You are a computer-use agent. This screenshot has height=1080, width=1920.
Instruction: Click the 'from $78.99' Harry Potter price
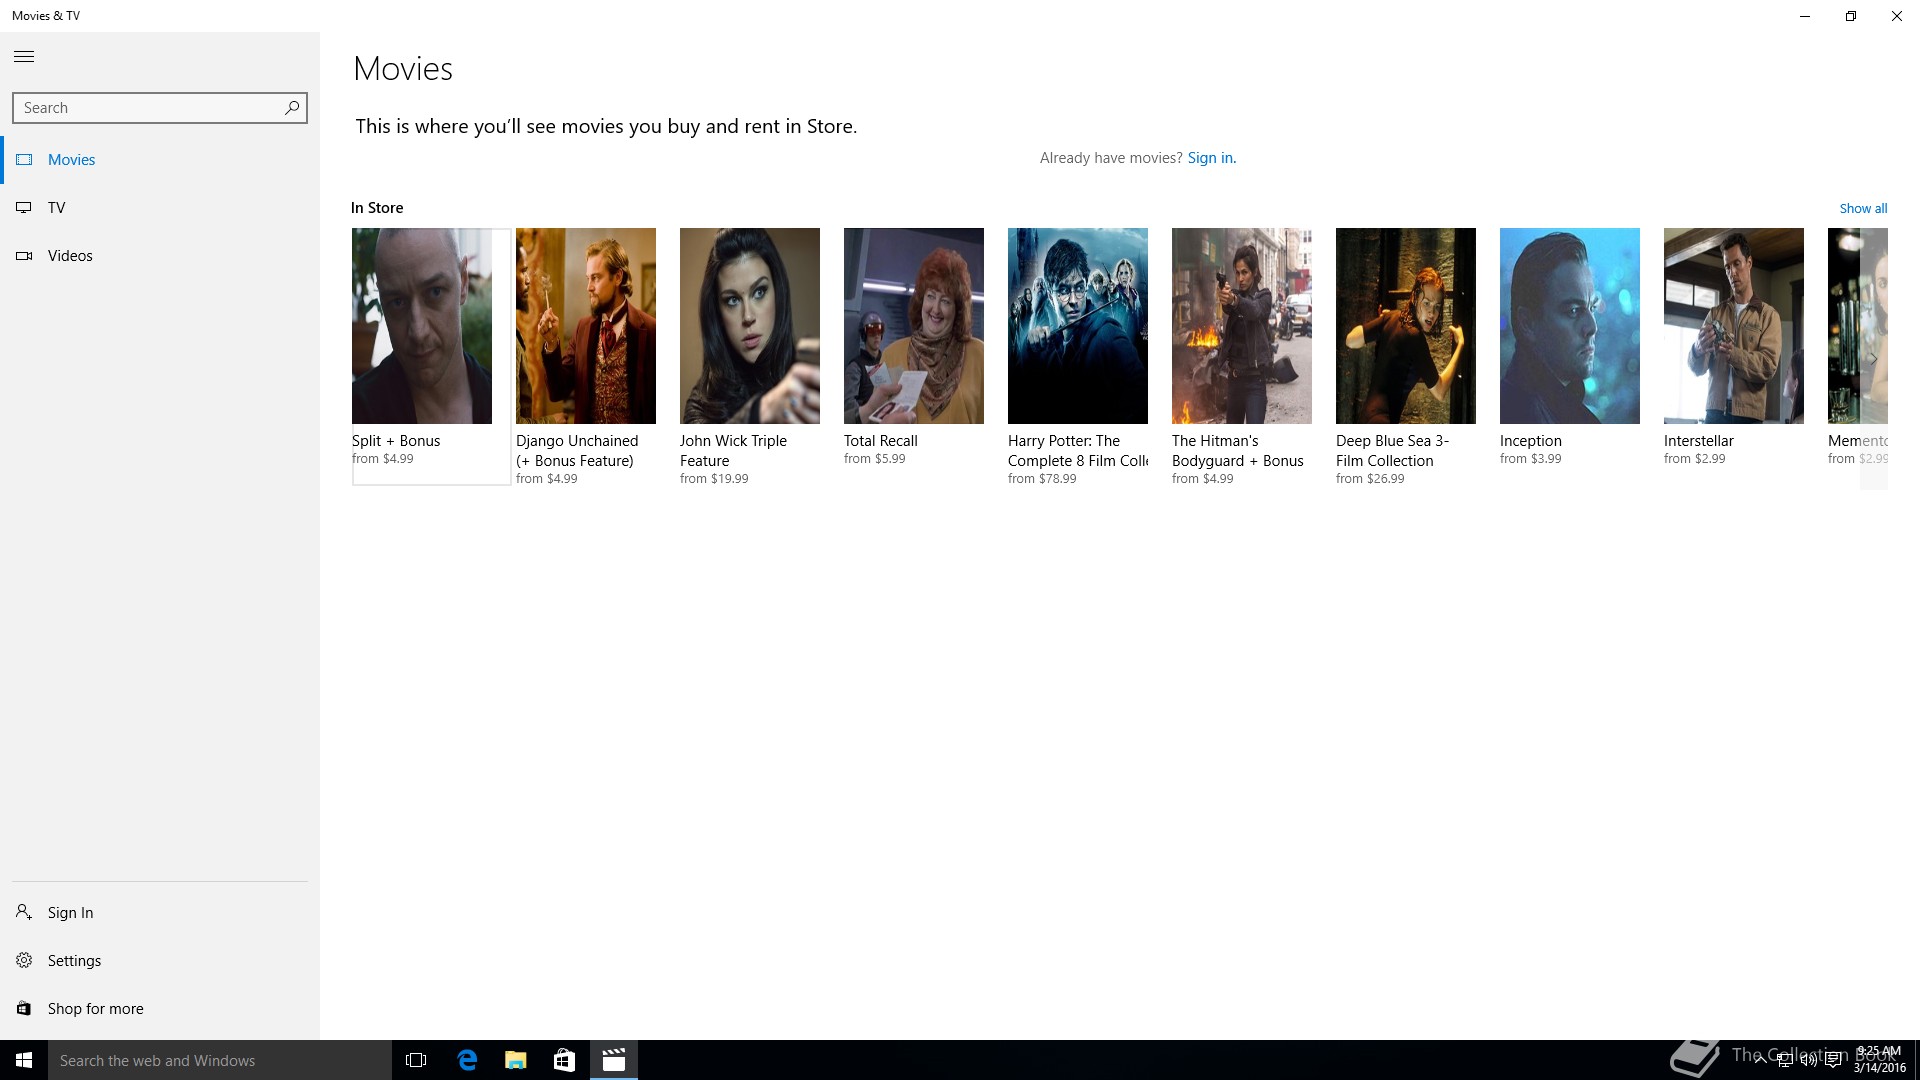coord(1042,479)
